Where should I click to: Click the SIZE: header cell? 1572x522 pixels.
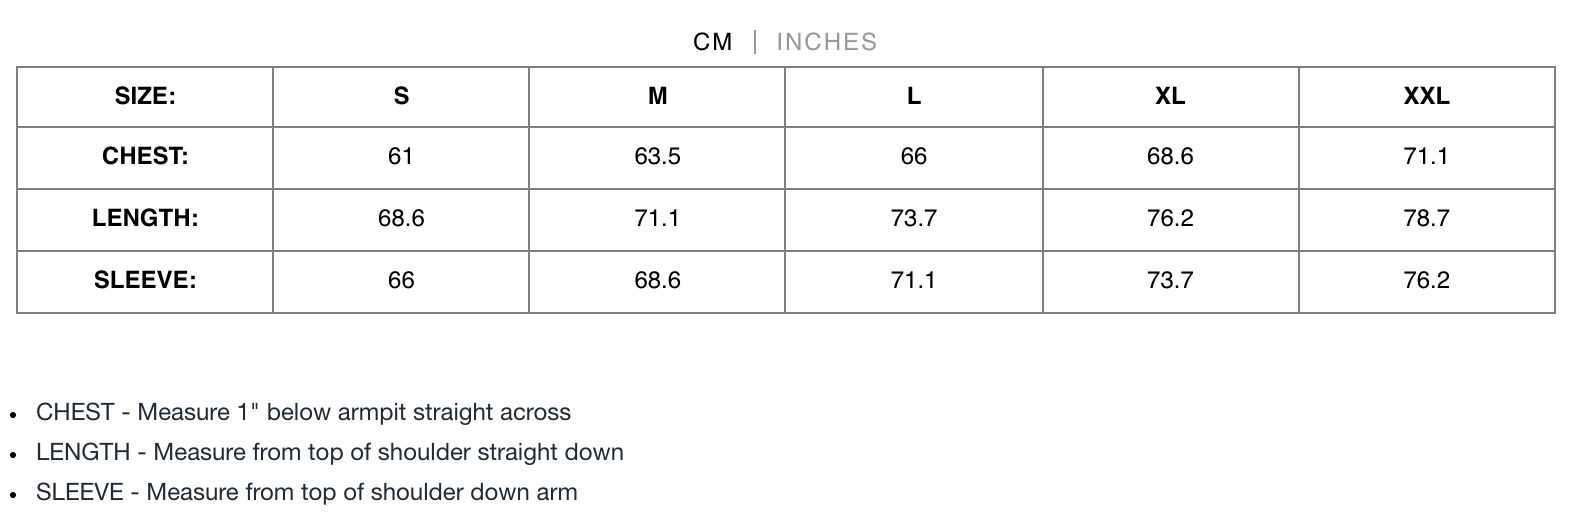[x=145, y=96]
